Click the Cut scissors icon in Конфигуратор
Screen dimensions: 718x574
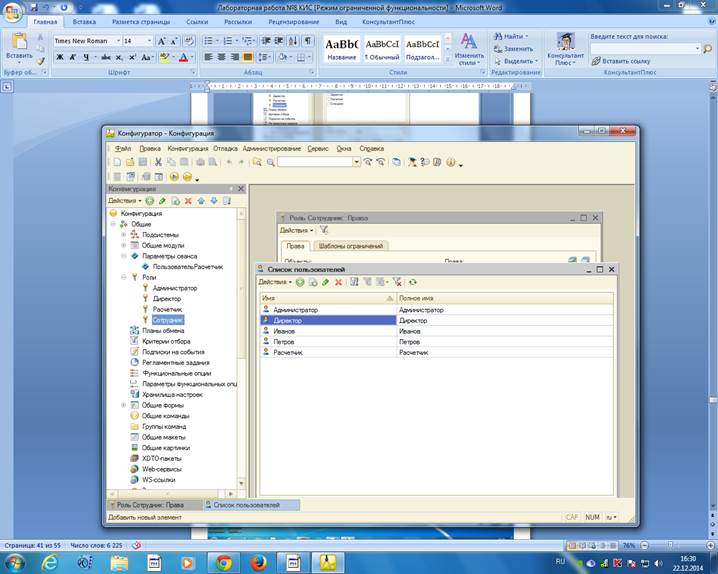coord(158,162)
